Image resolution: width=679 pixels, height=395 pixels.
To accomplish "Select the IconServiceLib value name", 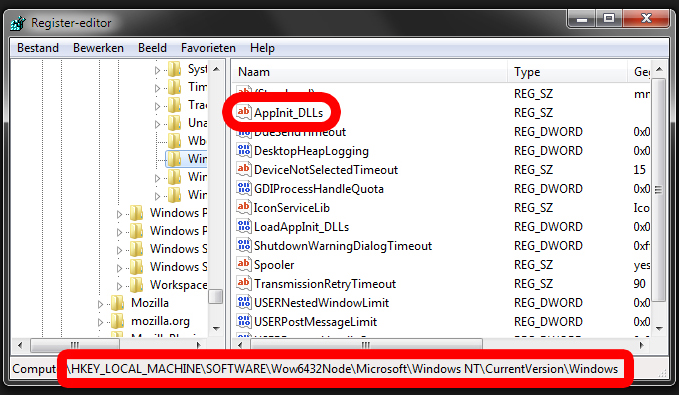I will pyautogui.click(x=292, y=208).
